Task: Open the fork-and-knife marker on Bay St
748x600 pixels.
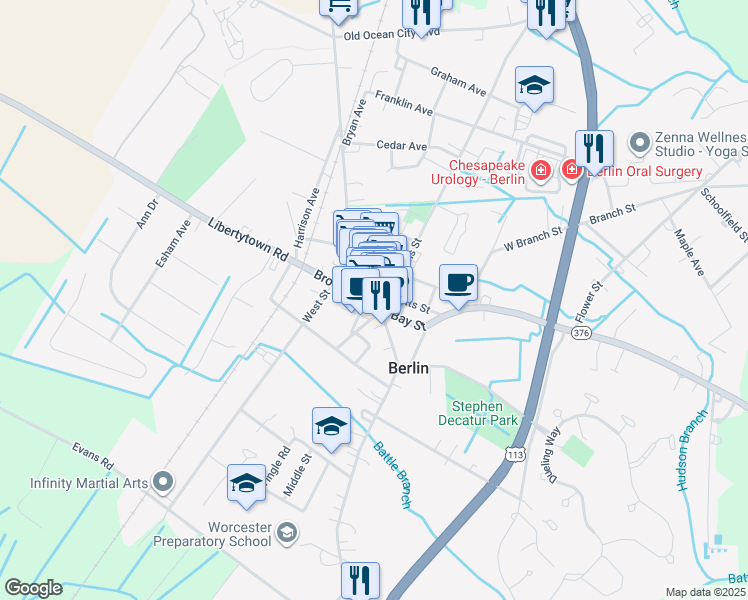Action: (381, 298)
